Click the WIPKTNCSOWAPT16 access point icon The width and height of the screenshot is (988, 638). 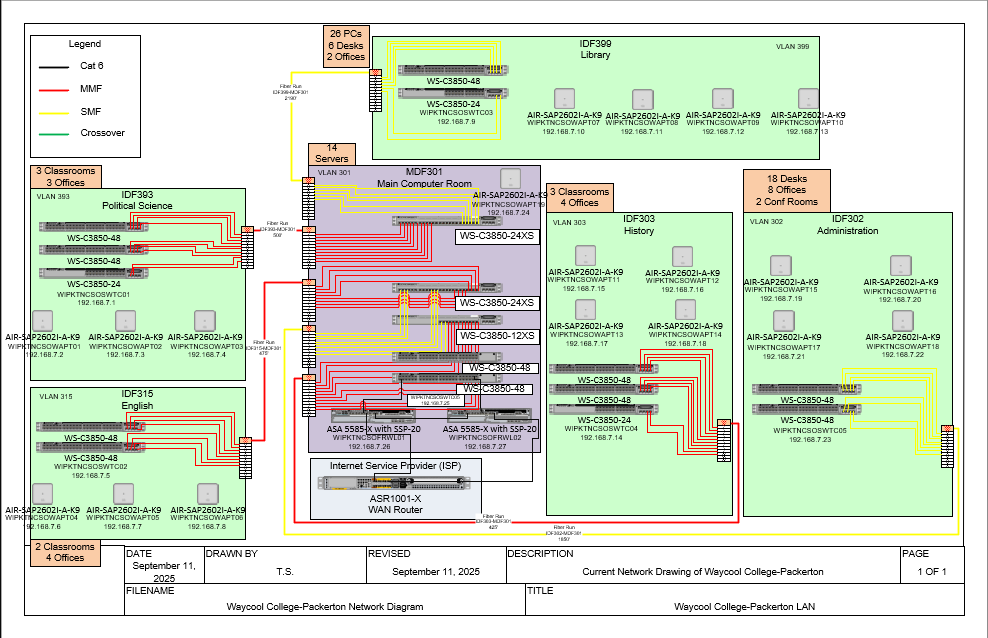(900, 266)
